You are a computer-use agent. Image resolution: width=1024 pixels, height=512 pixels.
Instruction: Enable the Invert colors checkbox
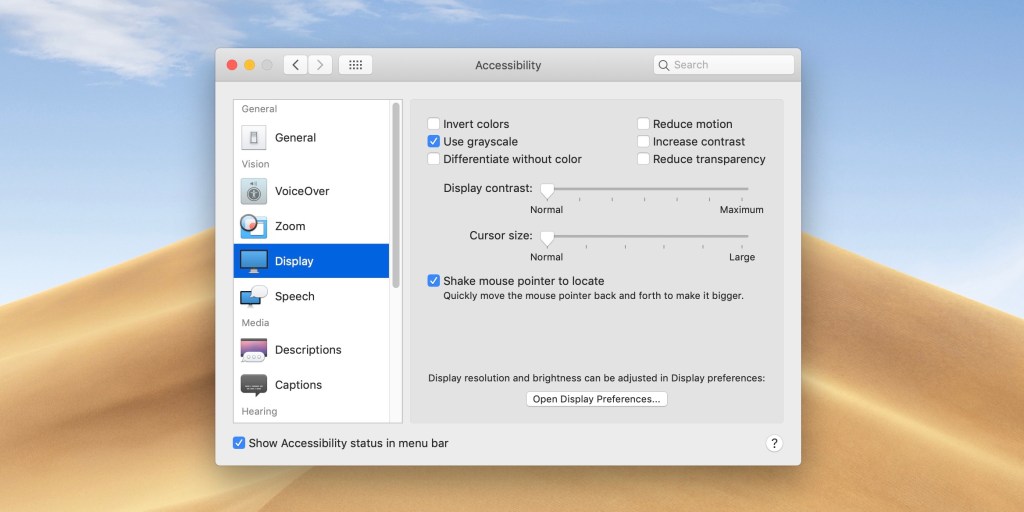[x=434, y=124]
